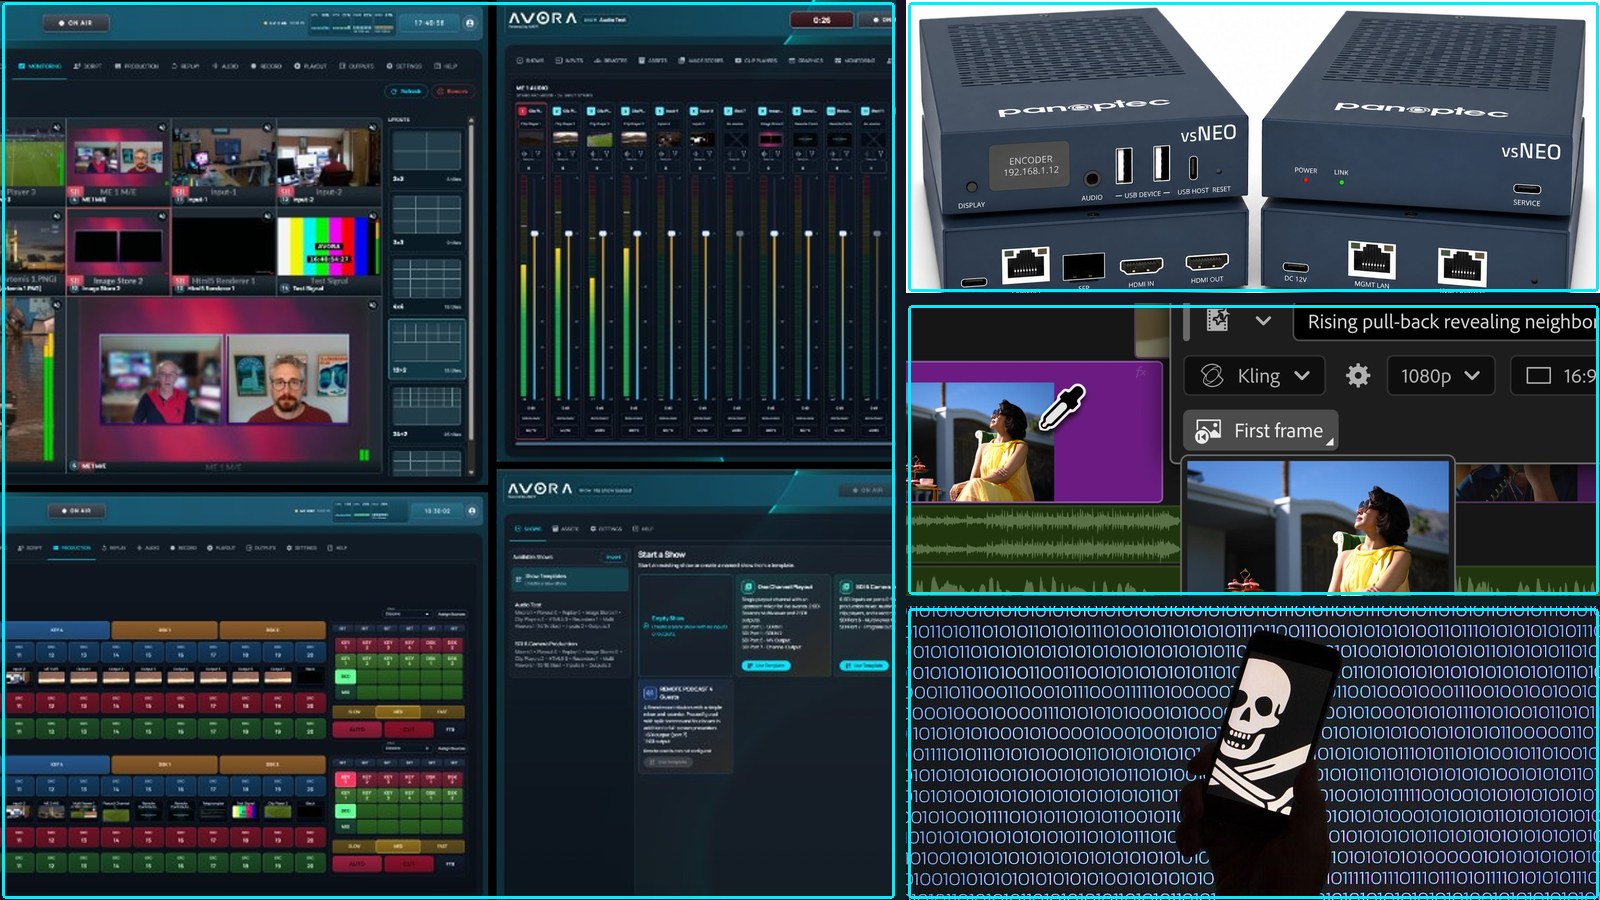Select the 4x4 multiview layout thumbnail
The height and width of the screenshot is (900, 1600).
point(426,278)
